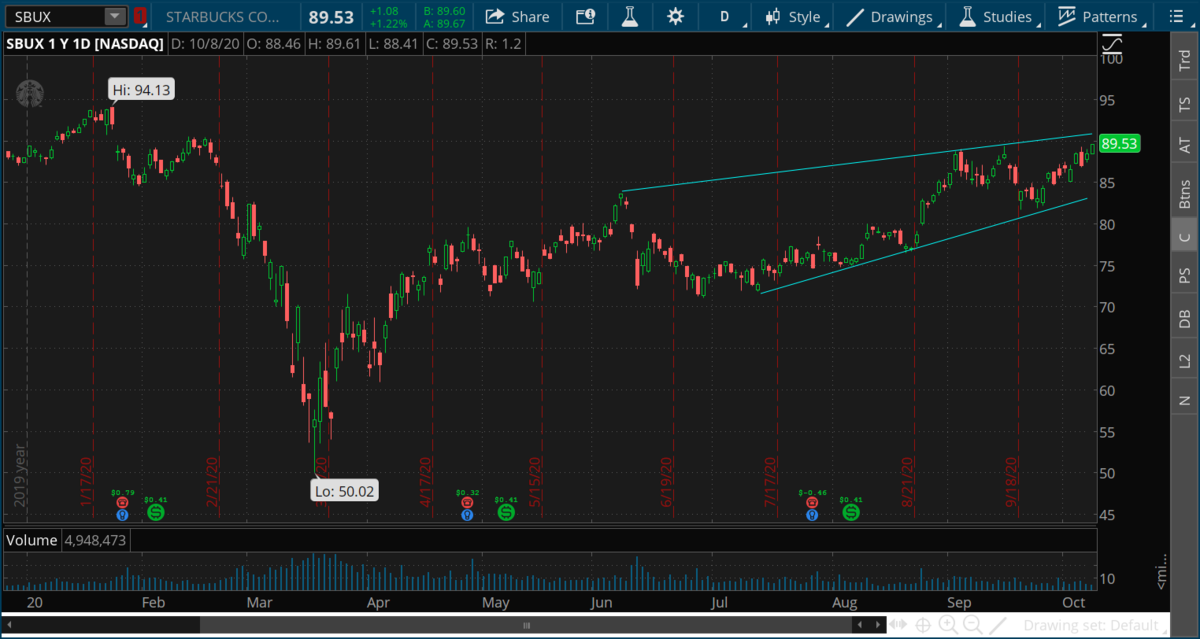
Task: Click the blue lightbulb icon under $0.32
Action: [467, 515]
